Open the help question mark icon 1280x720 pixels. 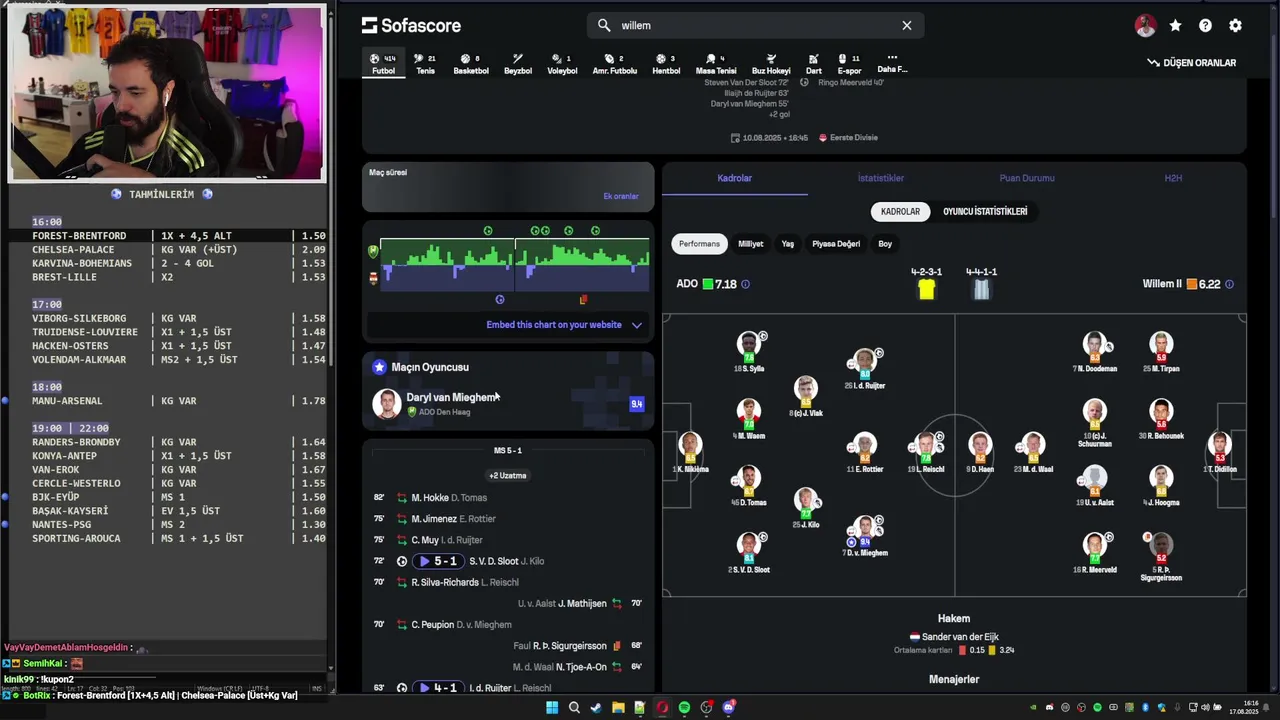tap(1205, 25)
